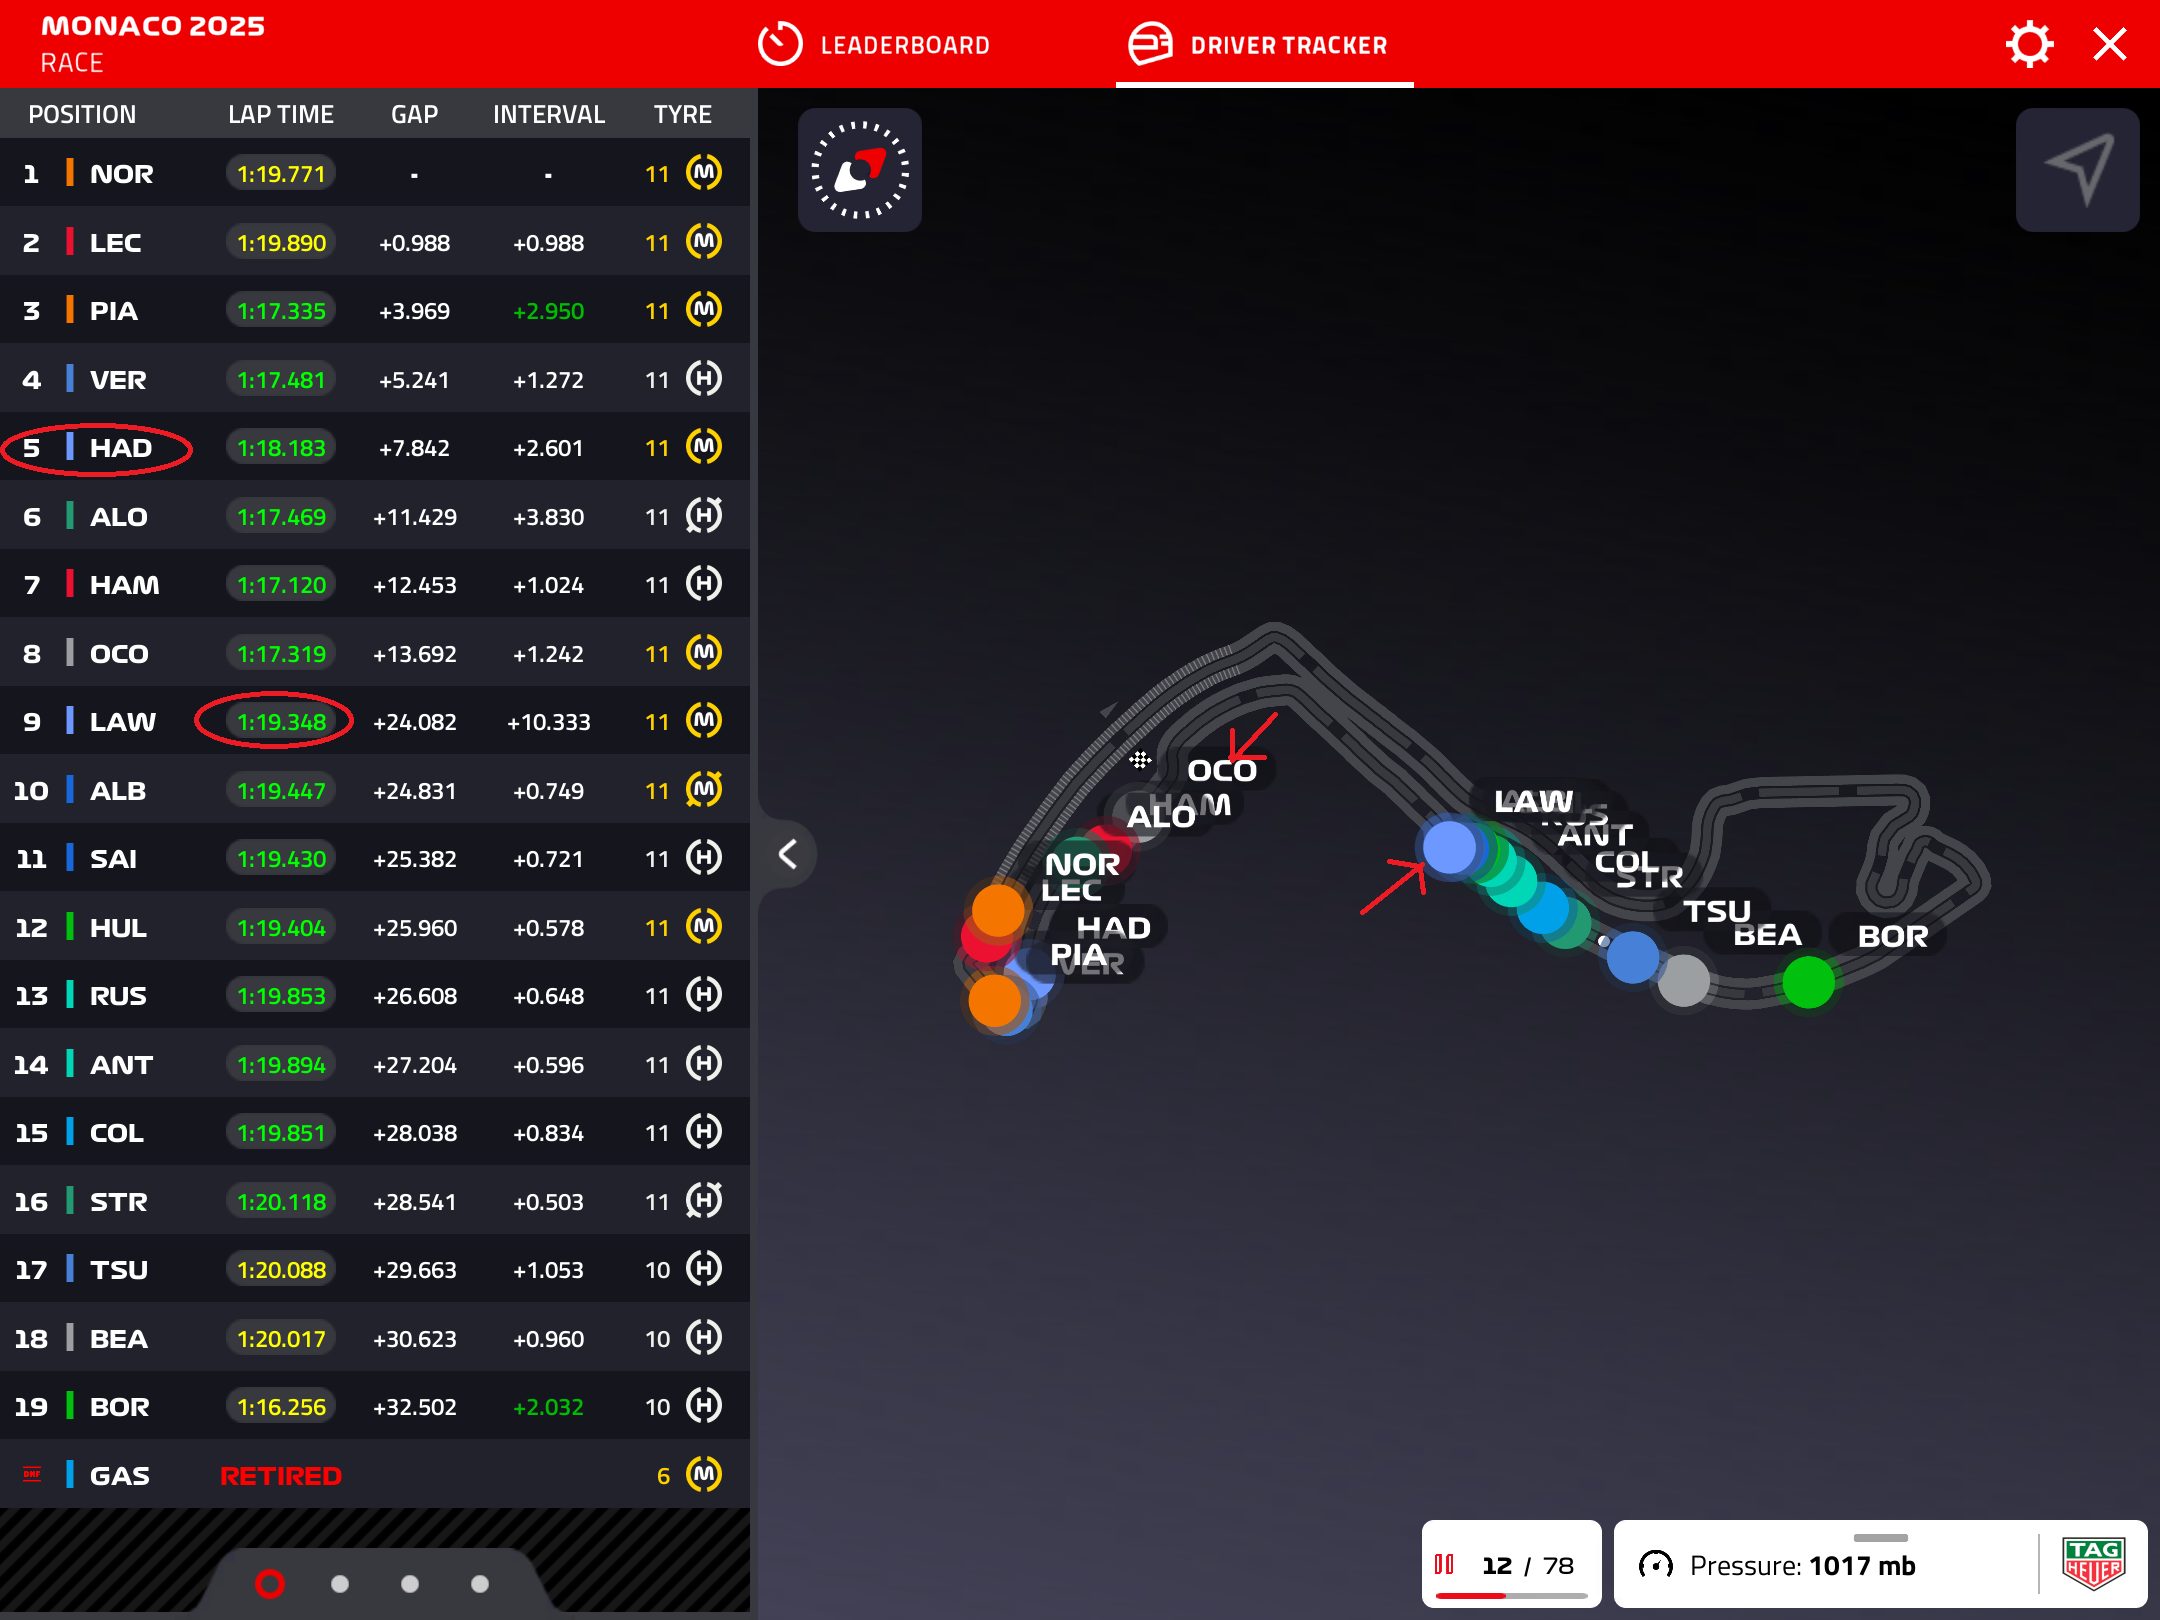Click the pressure gauge icon
This screenshot has width=2160, height=1620.
[x=1656, y=1565]
